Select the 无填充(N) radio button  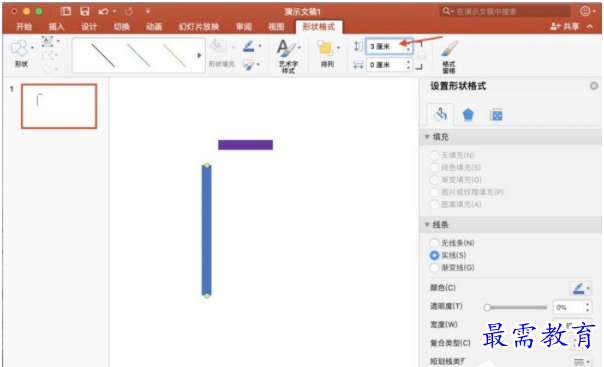(x=434, y=155)
